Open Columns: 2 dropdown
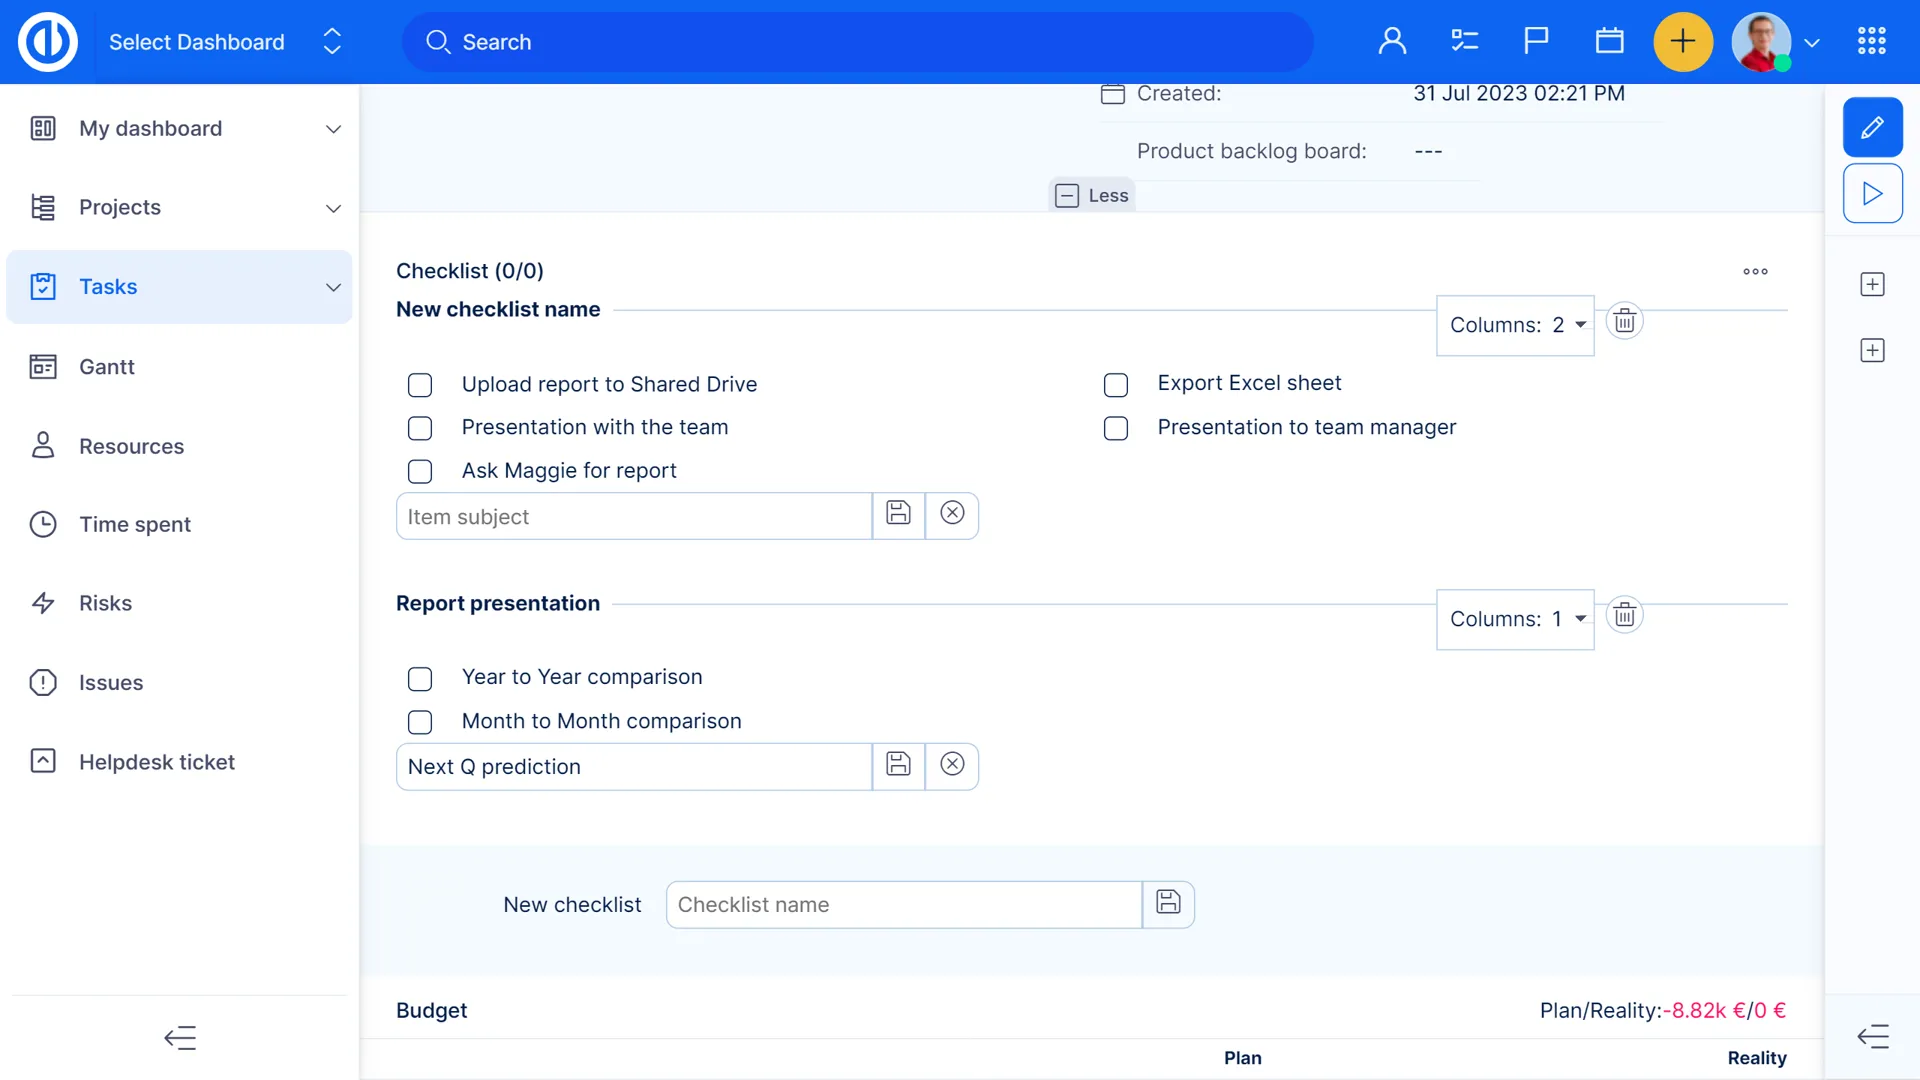Image resolution: width=1920 pixels, height=1080 pixels. tap(1515, 325)
